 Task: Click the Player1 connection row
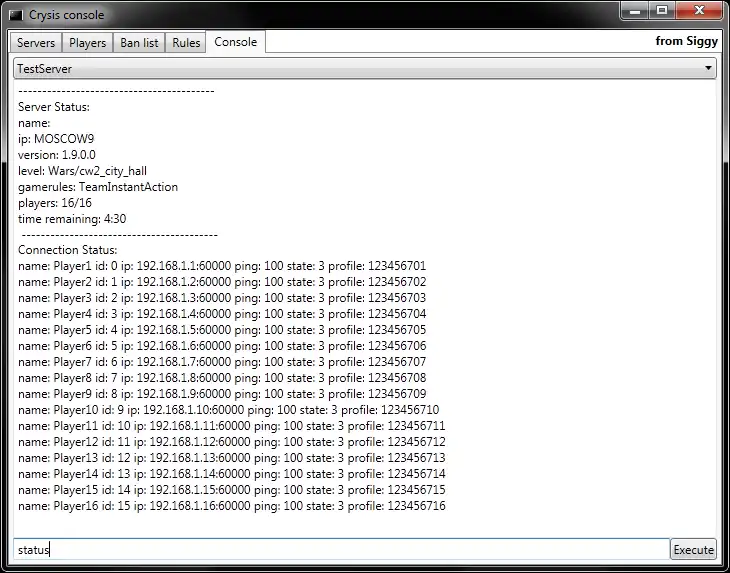(222, 266)
